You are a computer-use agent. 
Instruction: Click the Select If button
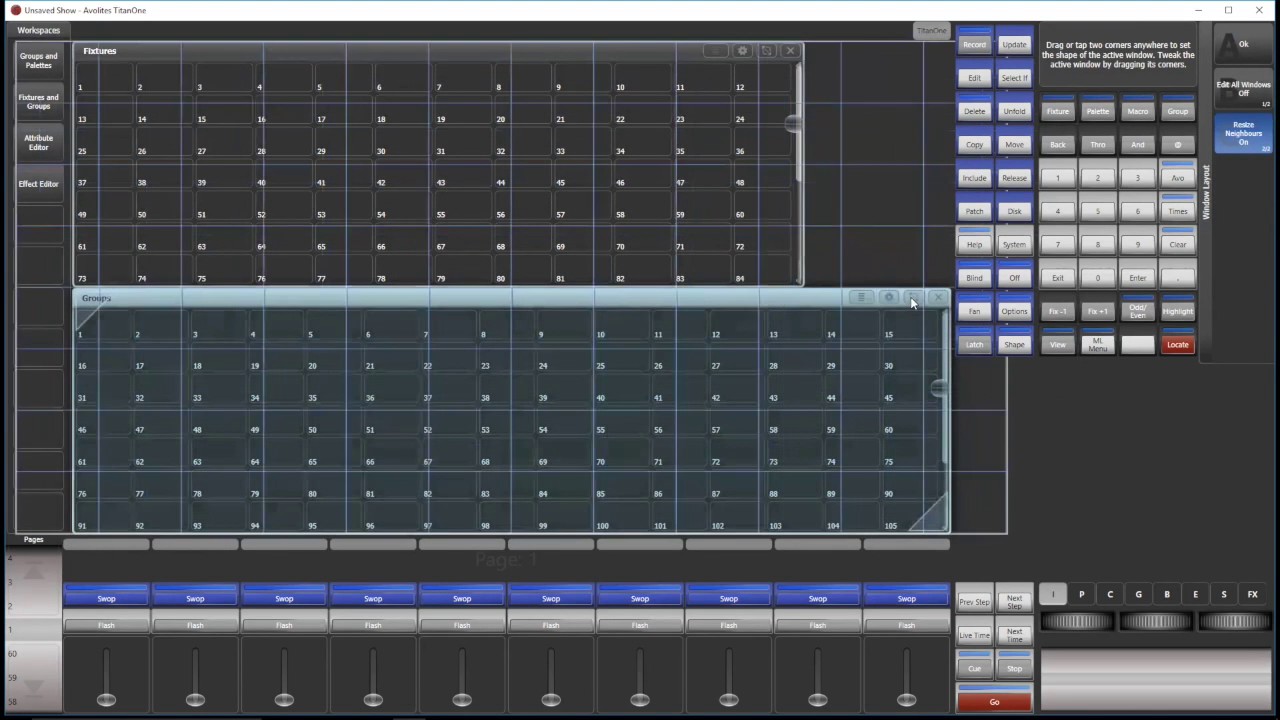coord(1014,77)
